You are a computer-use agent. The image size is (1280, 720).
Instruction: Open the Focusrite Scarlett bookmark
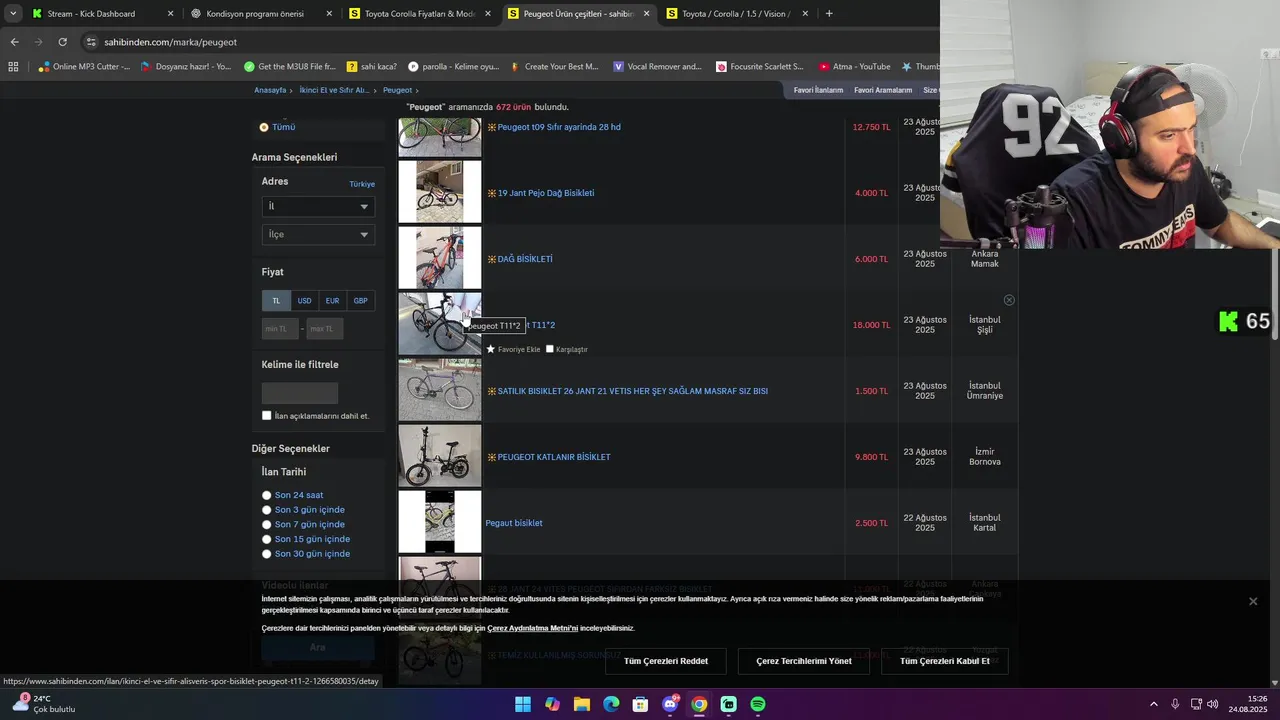(760, 67)
